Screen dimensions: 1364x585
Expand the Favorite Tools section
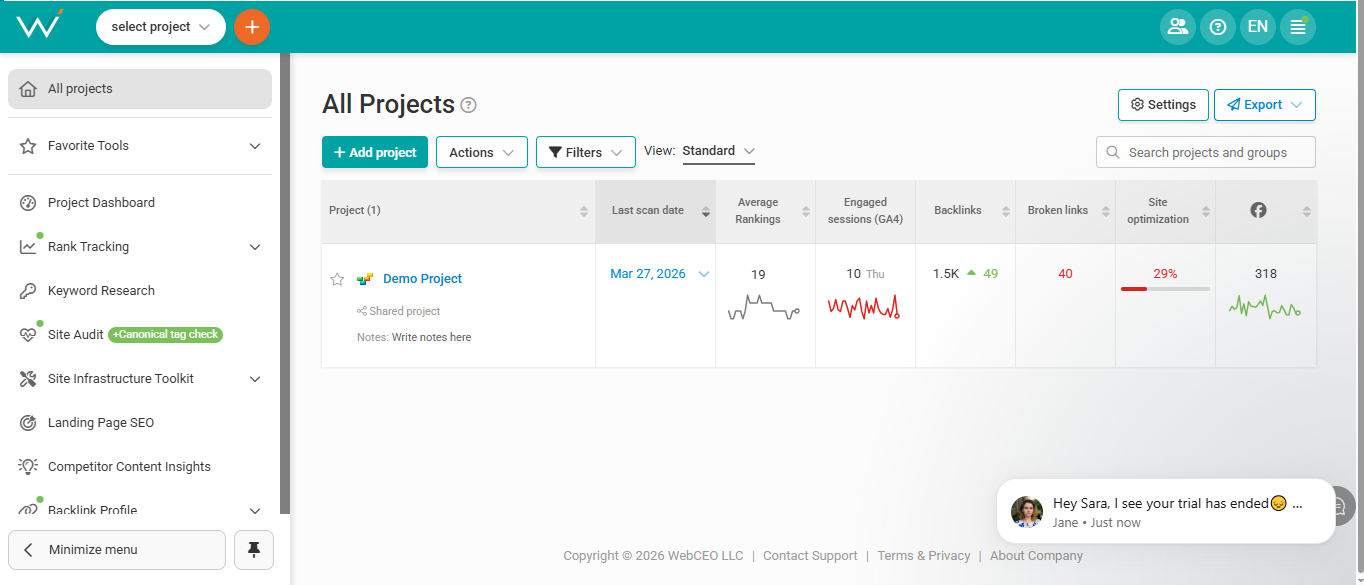(x=255, y=146)
